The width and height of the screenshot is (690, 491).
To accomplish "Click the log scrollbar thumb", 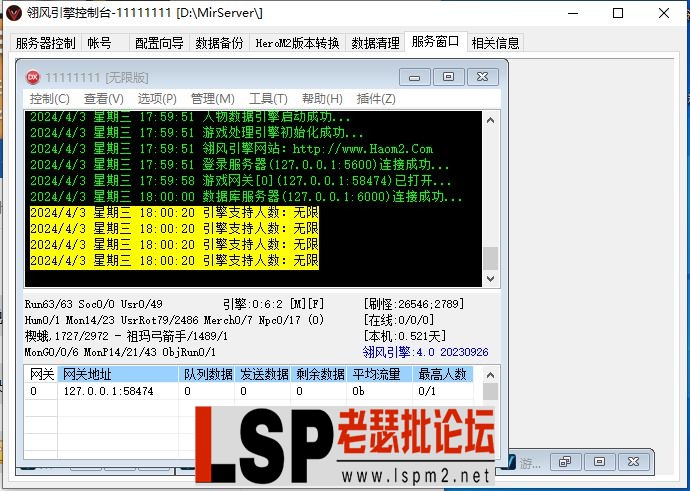I will pos(491,258).
